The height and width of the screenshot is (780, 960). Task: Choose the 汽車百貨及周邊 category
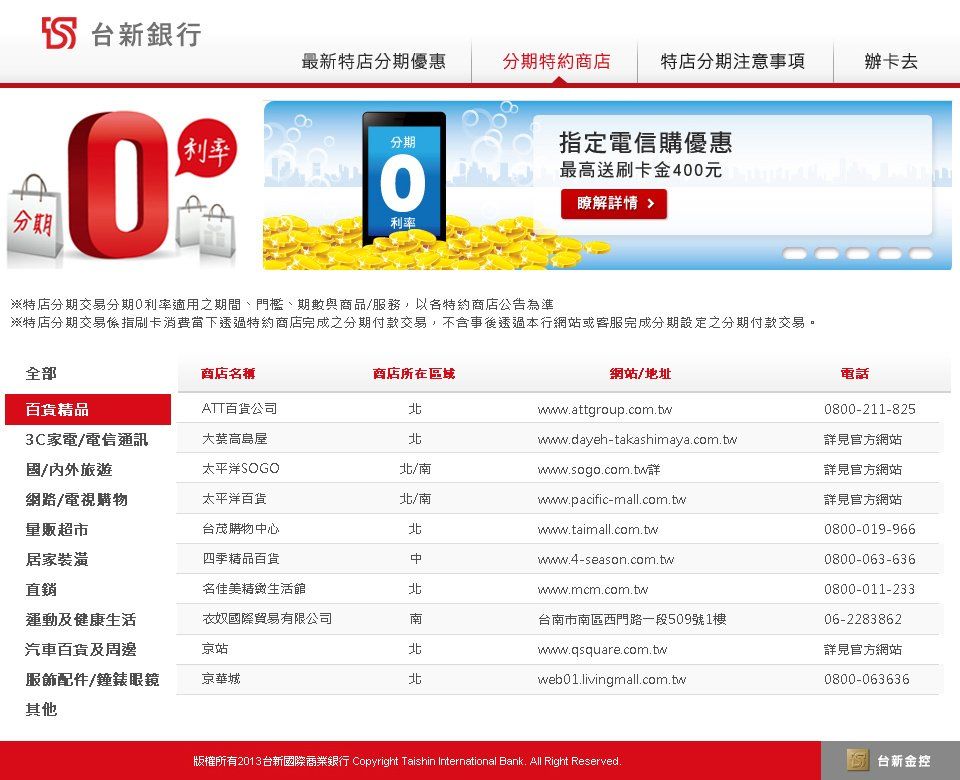pos(80,650)
